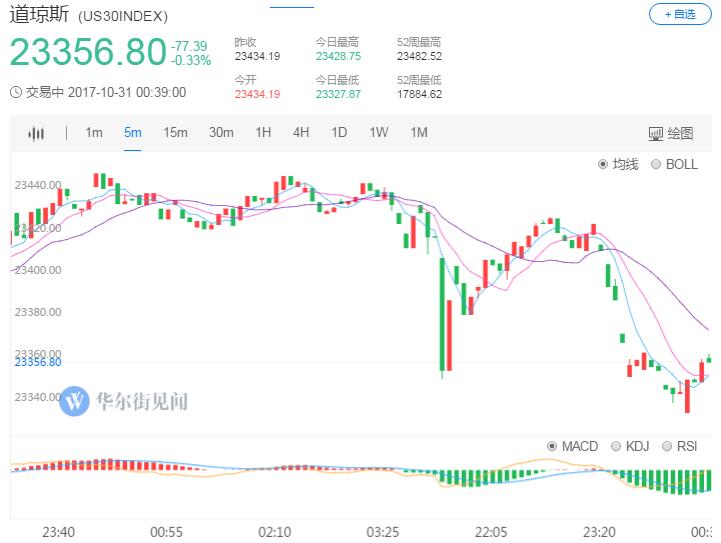Switch to the 1D daily tab
Screen dimensions: 721x543
pos(339,133)
